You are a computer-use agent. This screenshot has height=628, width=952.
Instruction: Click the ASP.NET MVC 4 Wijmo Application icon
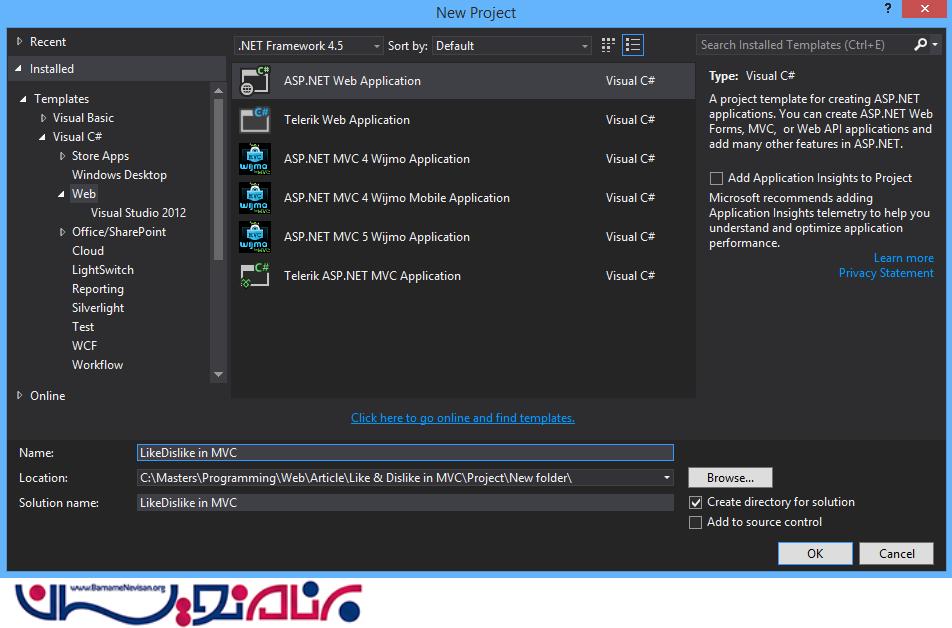tap(255, 159)
